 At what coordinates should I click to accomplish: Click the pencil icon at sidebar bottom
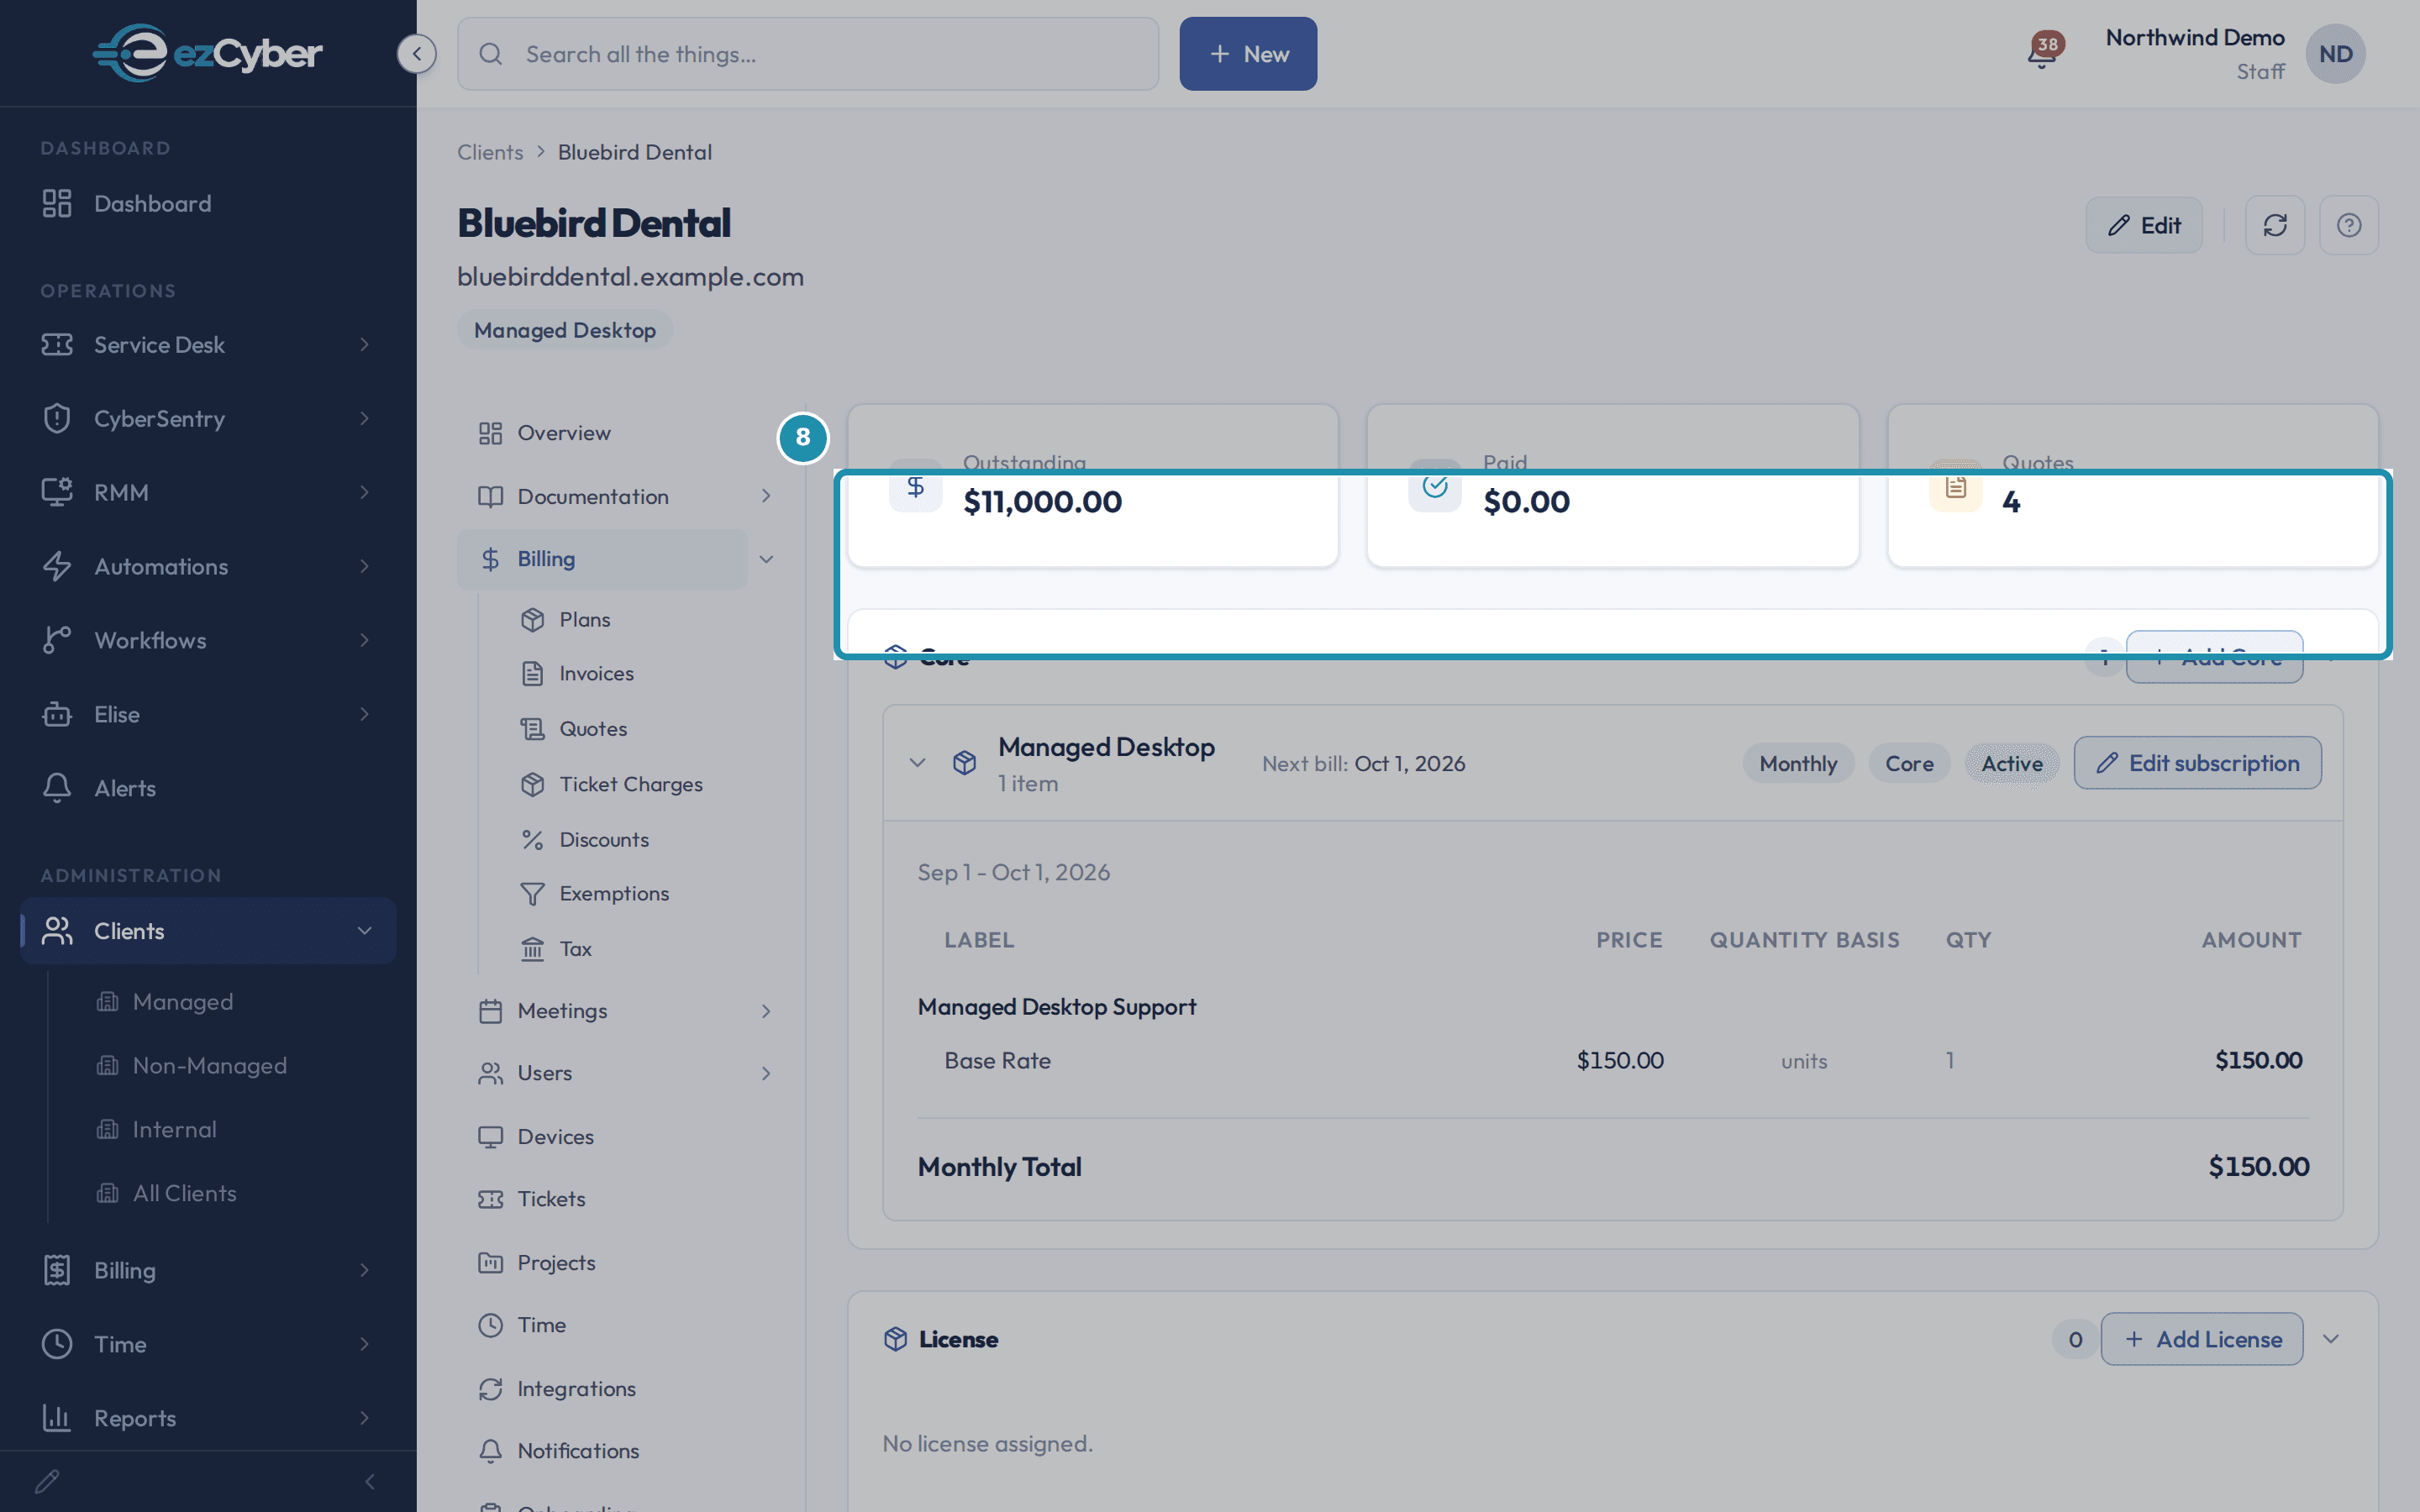[x=47, y=1482]
